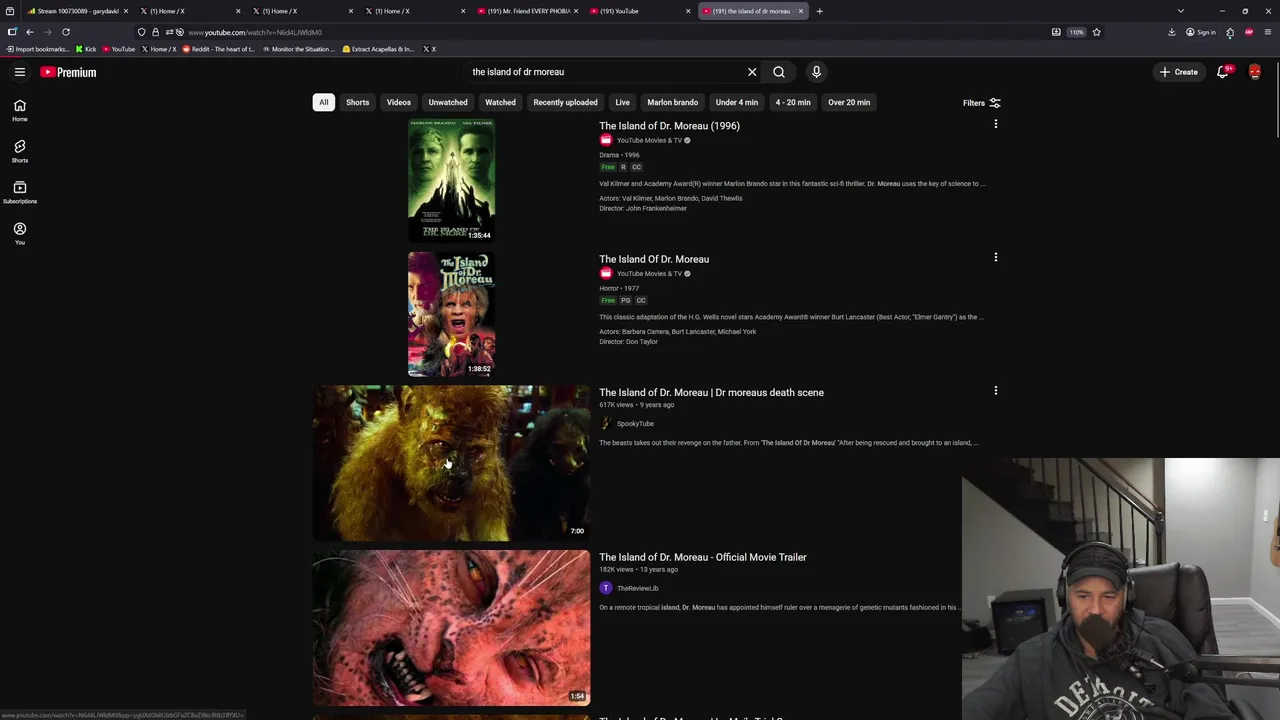The image size is (1280, 720).
Task: Click the tracking protection shield icon
Action: 141,32
